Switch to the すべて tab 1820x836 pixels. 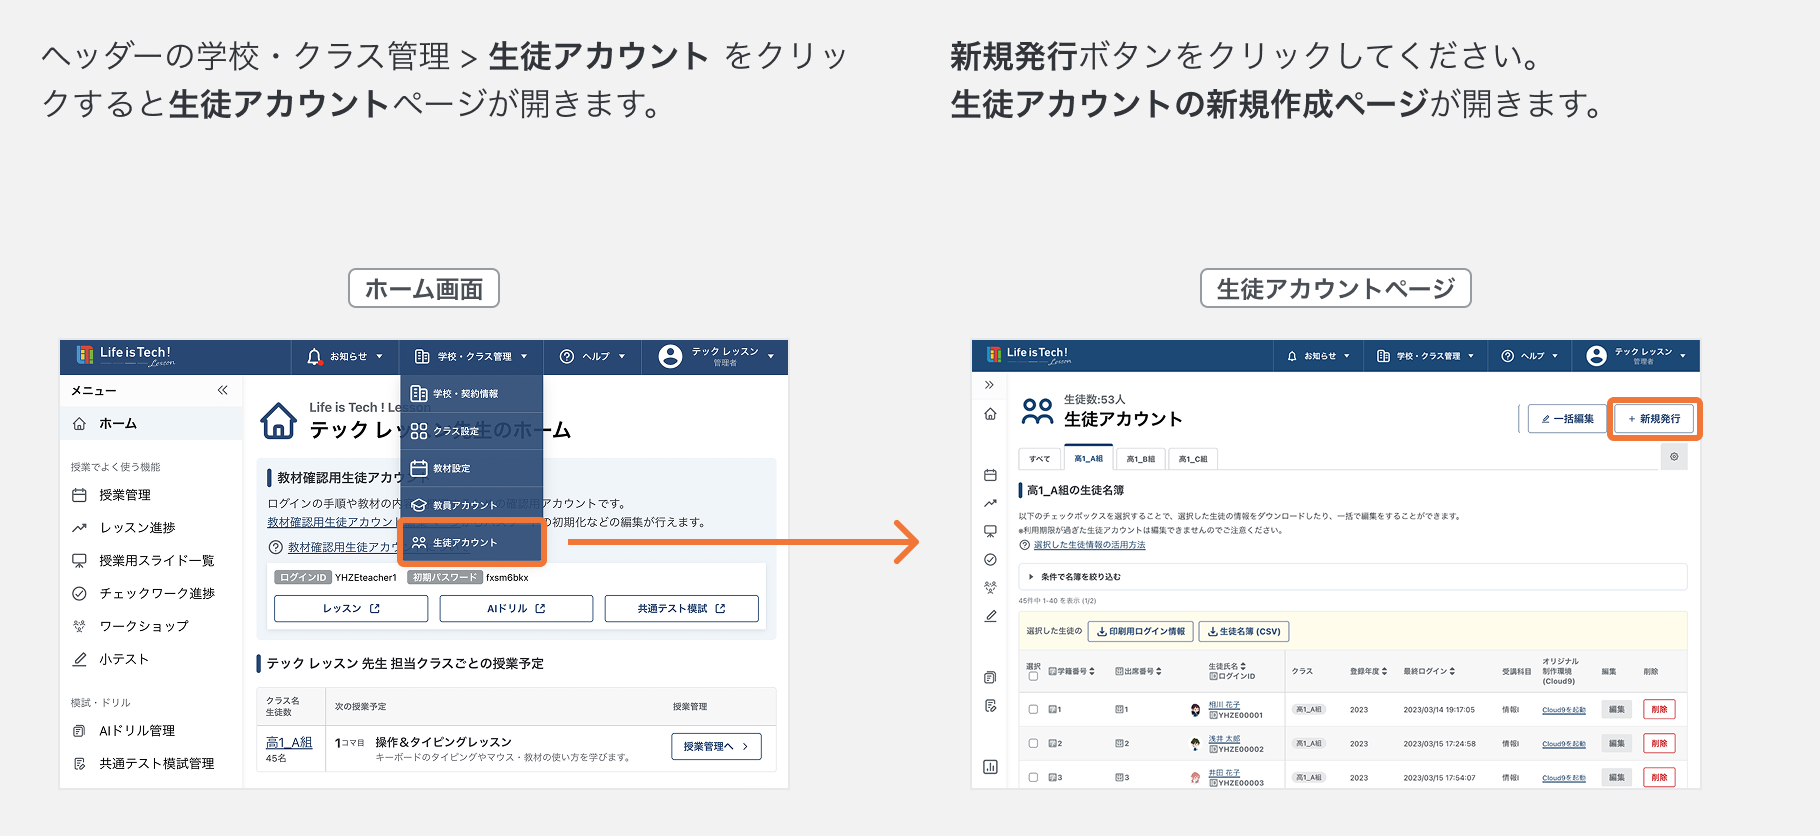(x=1040, y=459)
